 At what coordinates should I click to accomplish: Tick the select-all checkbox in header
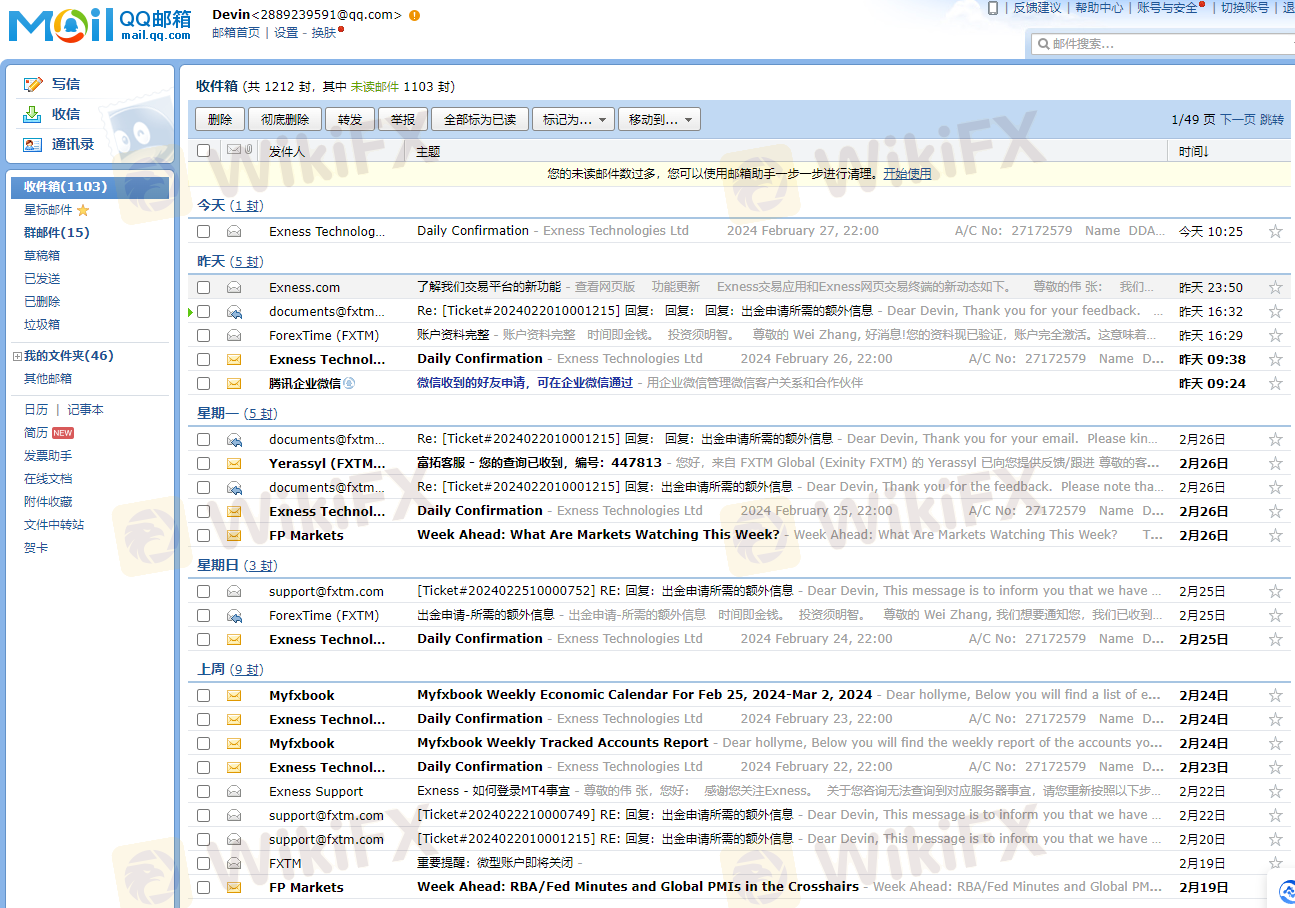point(204,151)
